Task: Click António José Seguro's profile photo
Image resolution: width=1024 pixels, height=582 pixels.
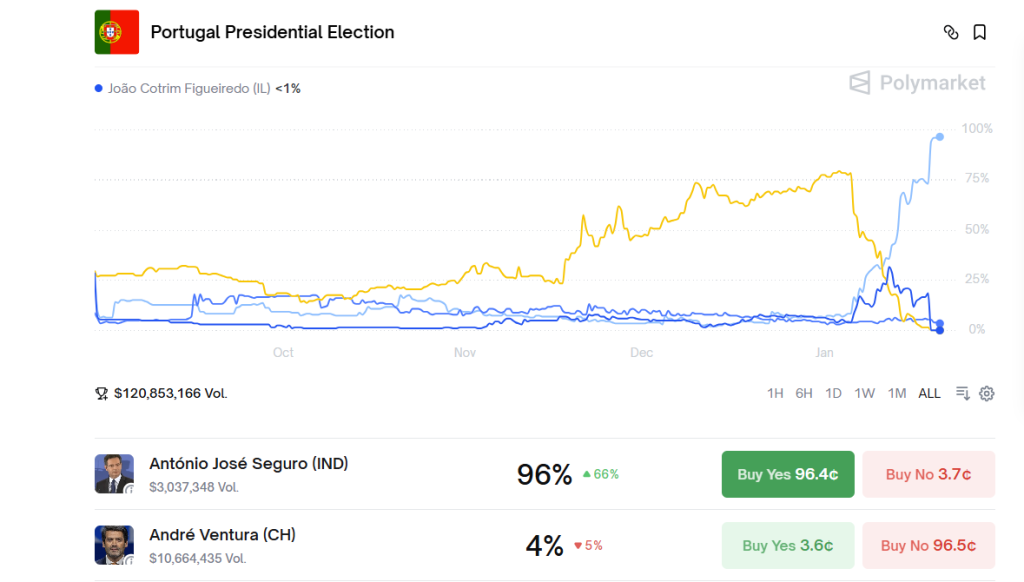Action: click(x=114, y=474)
